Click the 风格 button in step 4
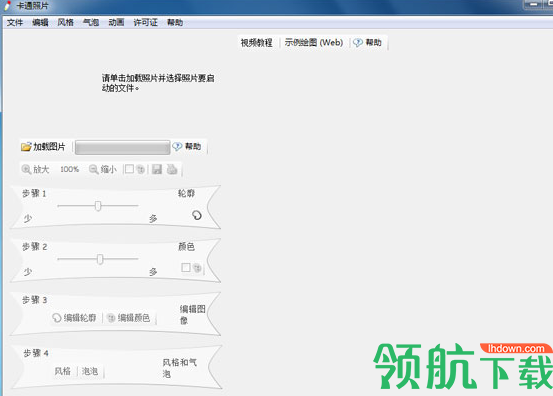 coord(62,371)
